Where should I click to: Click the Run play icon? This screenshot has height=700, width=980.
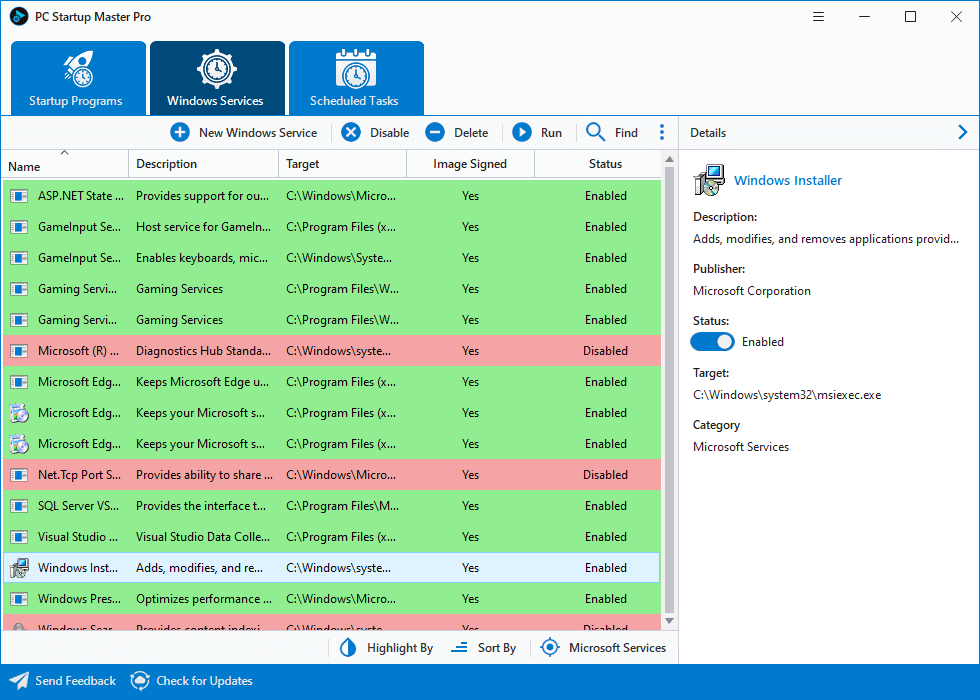point(522,132)
